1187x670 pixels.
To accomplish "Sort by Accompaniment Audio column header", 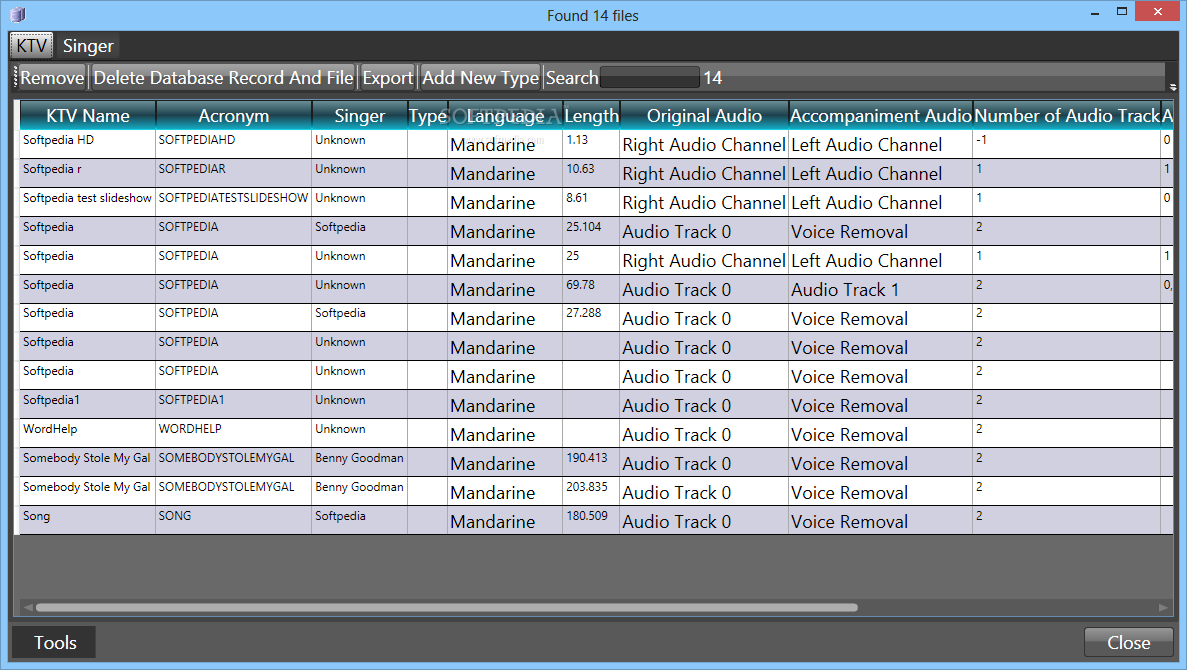I will [880, 115].
